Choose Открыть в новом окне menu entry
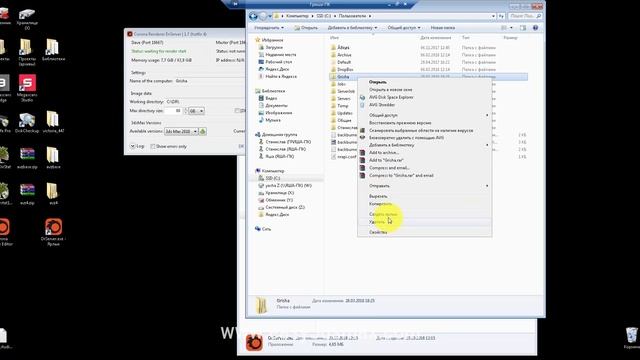This screenshot has height=360, width=640. click(391, 89)
